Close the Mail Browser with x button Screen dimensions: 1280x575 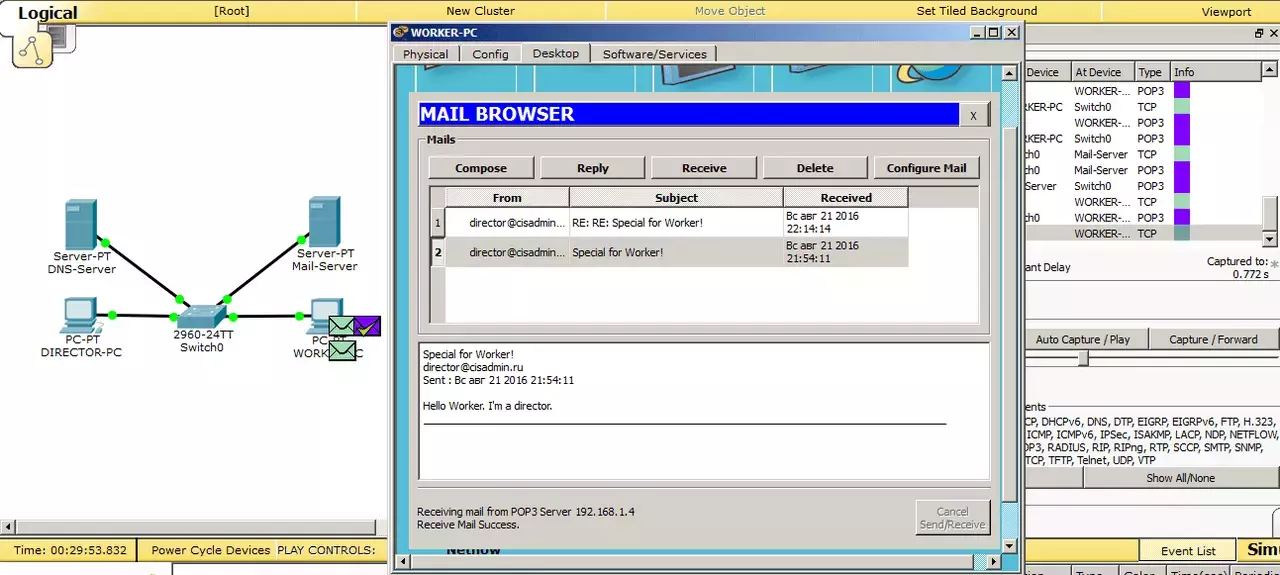[974, 115]
